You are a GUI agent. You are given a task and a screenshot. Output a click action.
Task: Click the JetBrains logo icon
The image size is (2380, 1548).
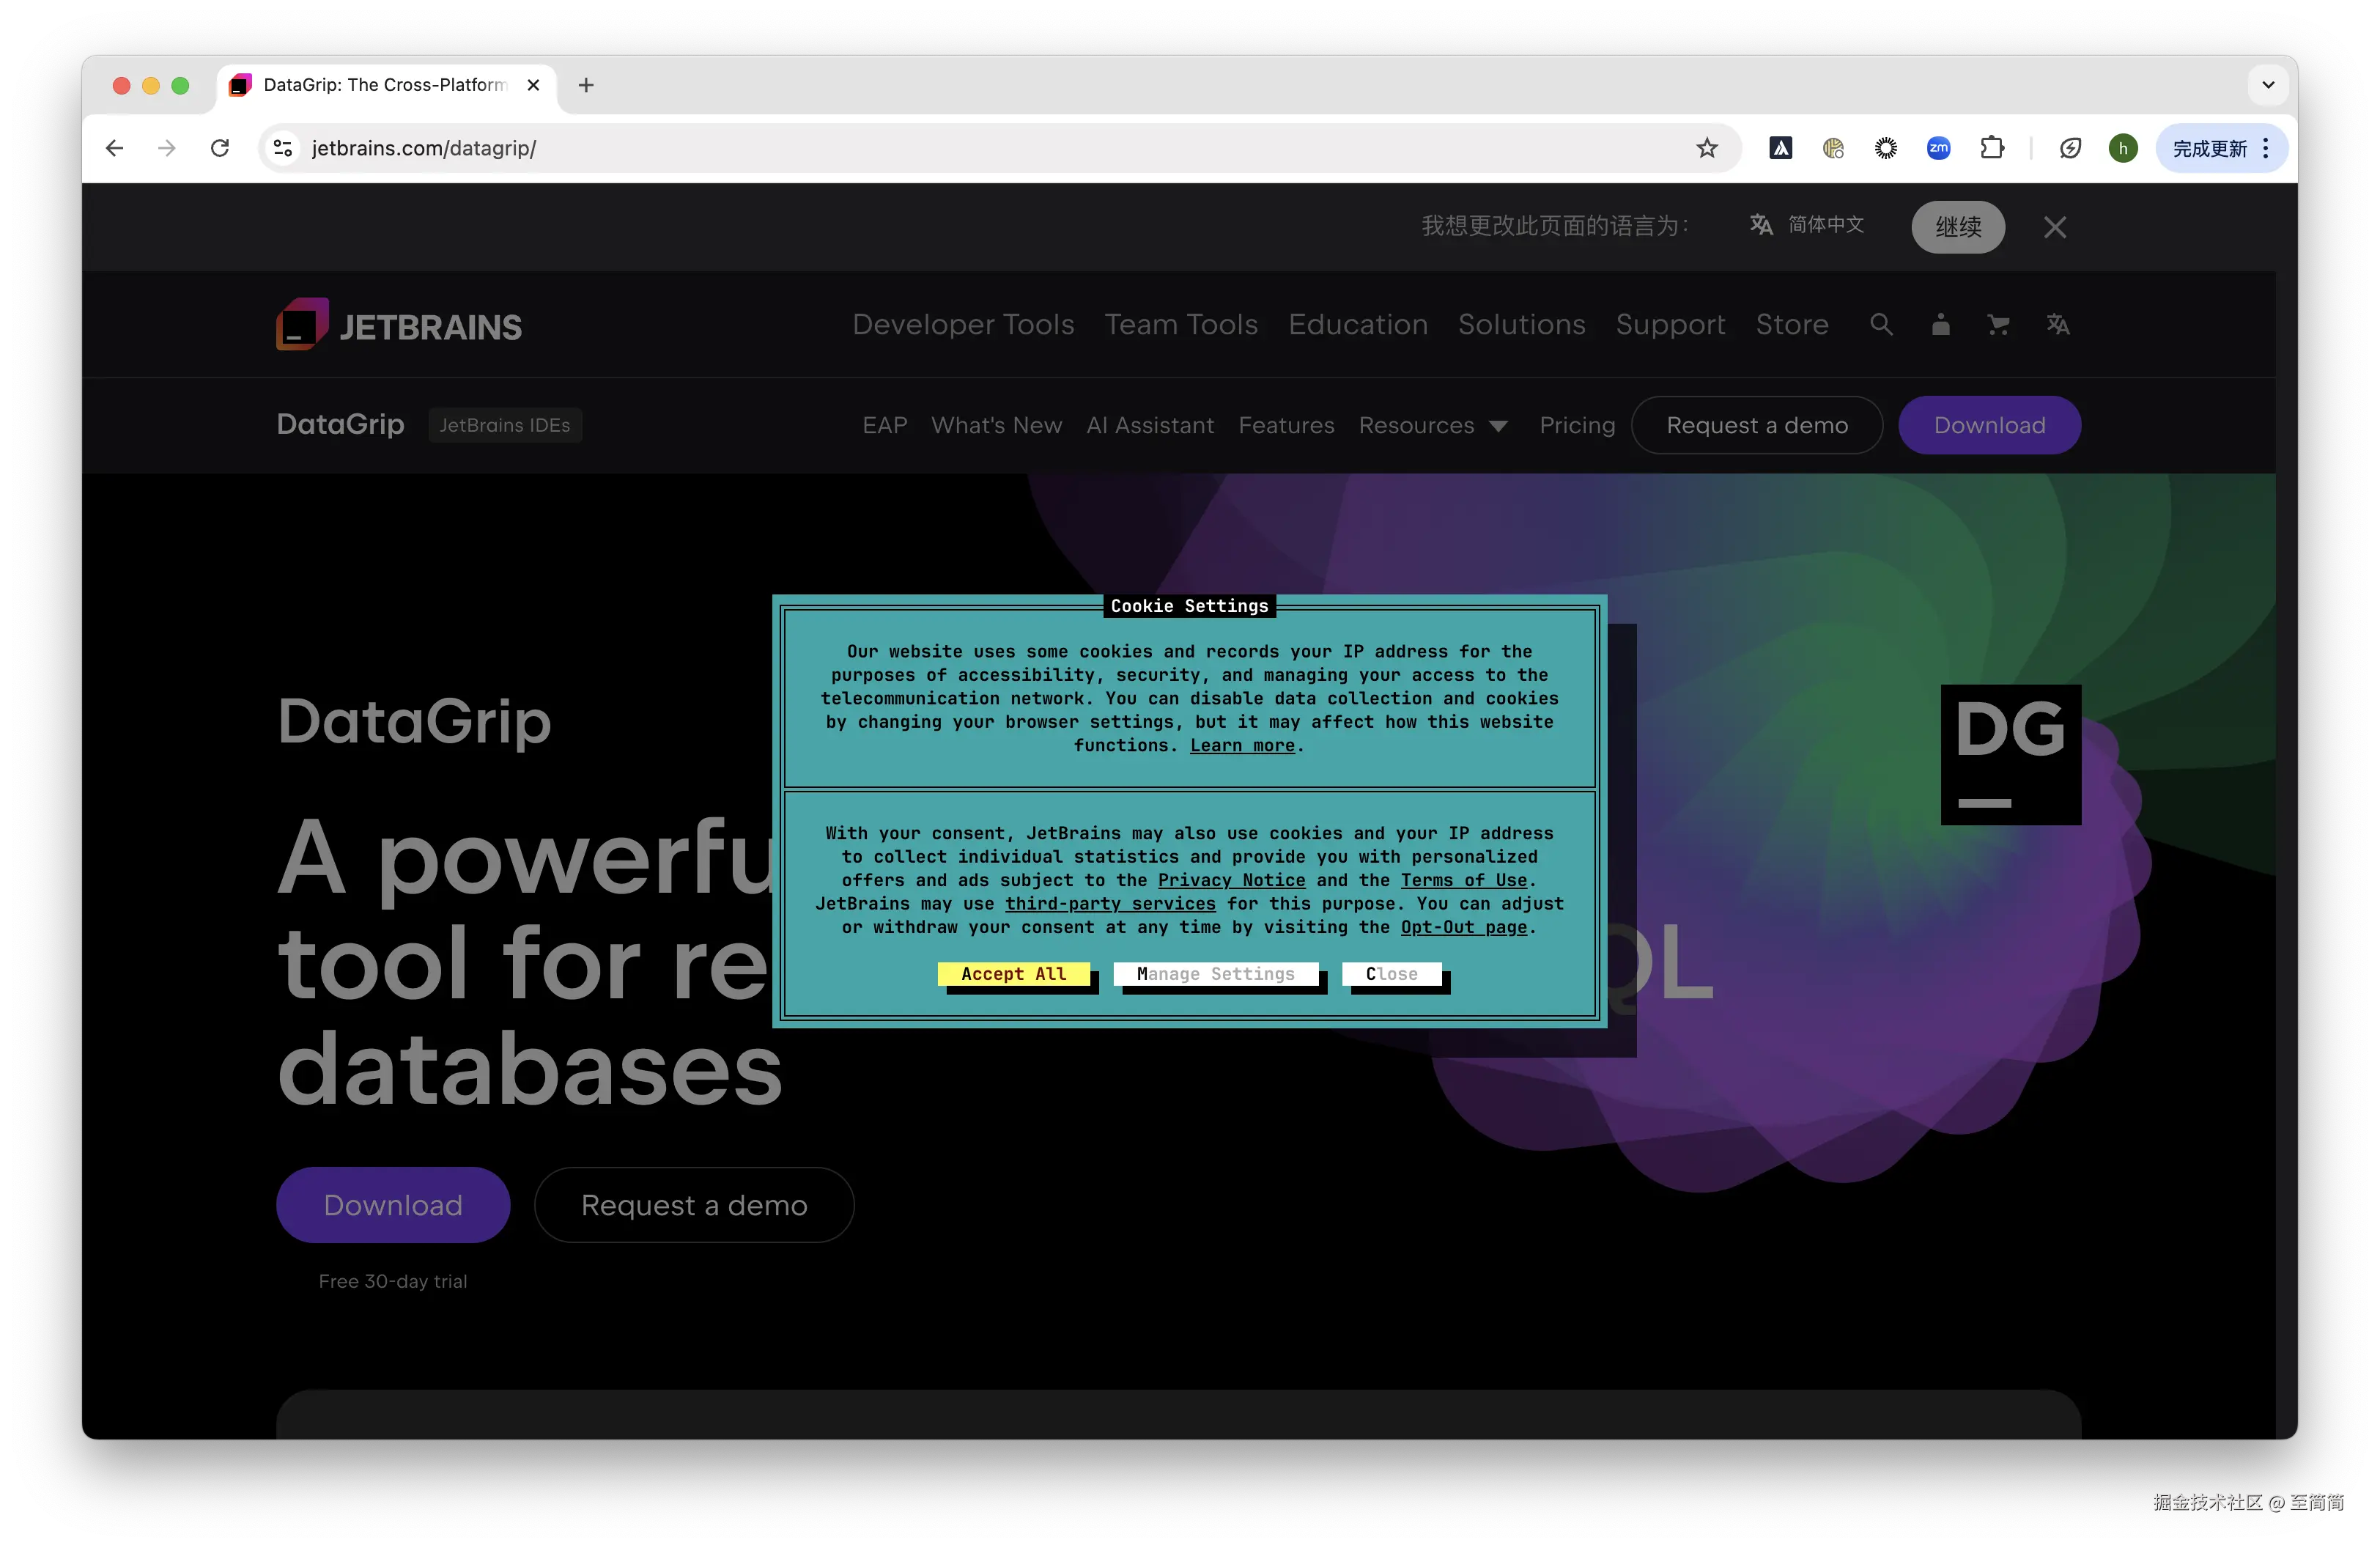302,324
